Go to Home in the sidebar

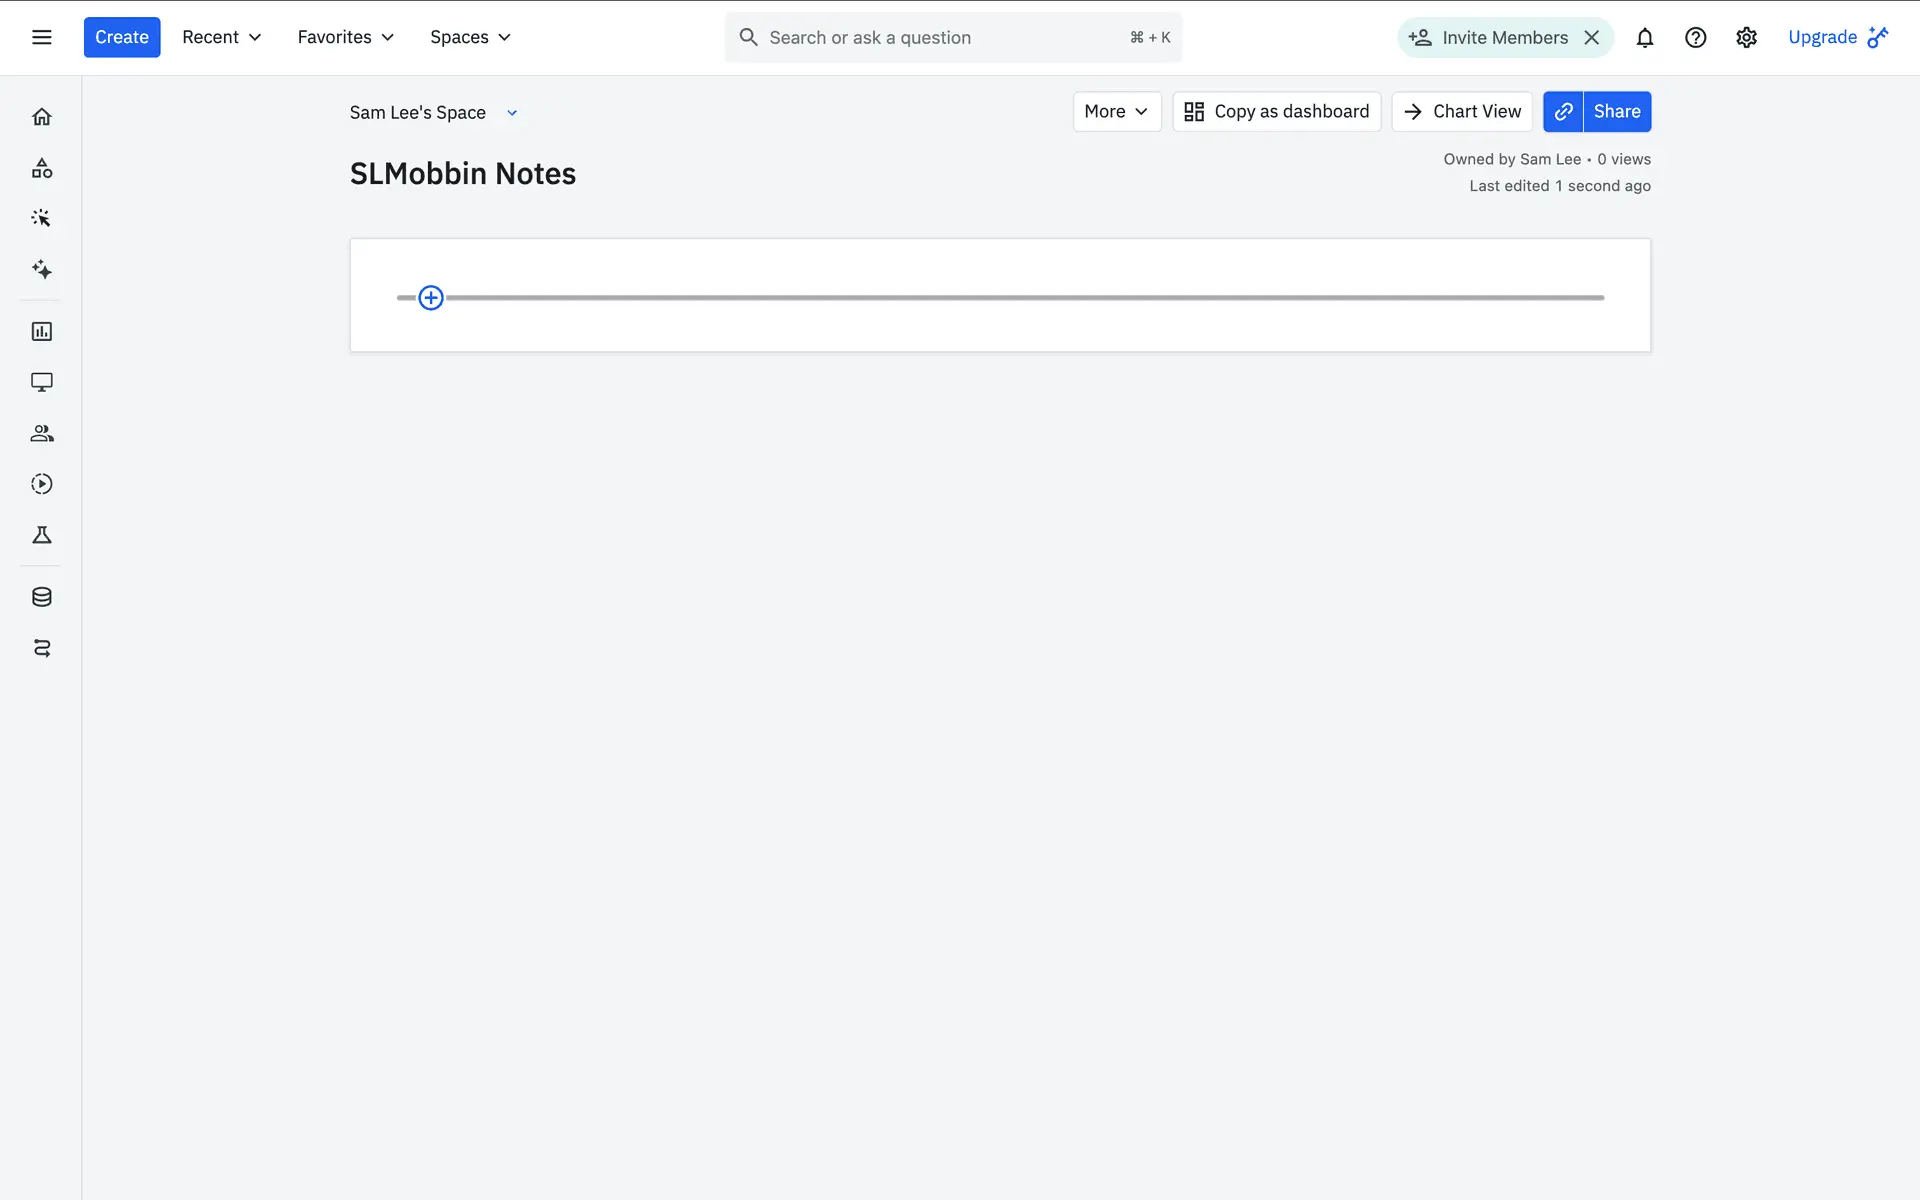point(41,117)
